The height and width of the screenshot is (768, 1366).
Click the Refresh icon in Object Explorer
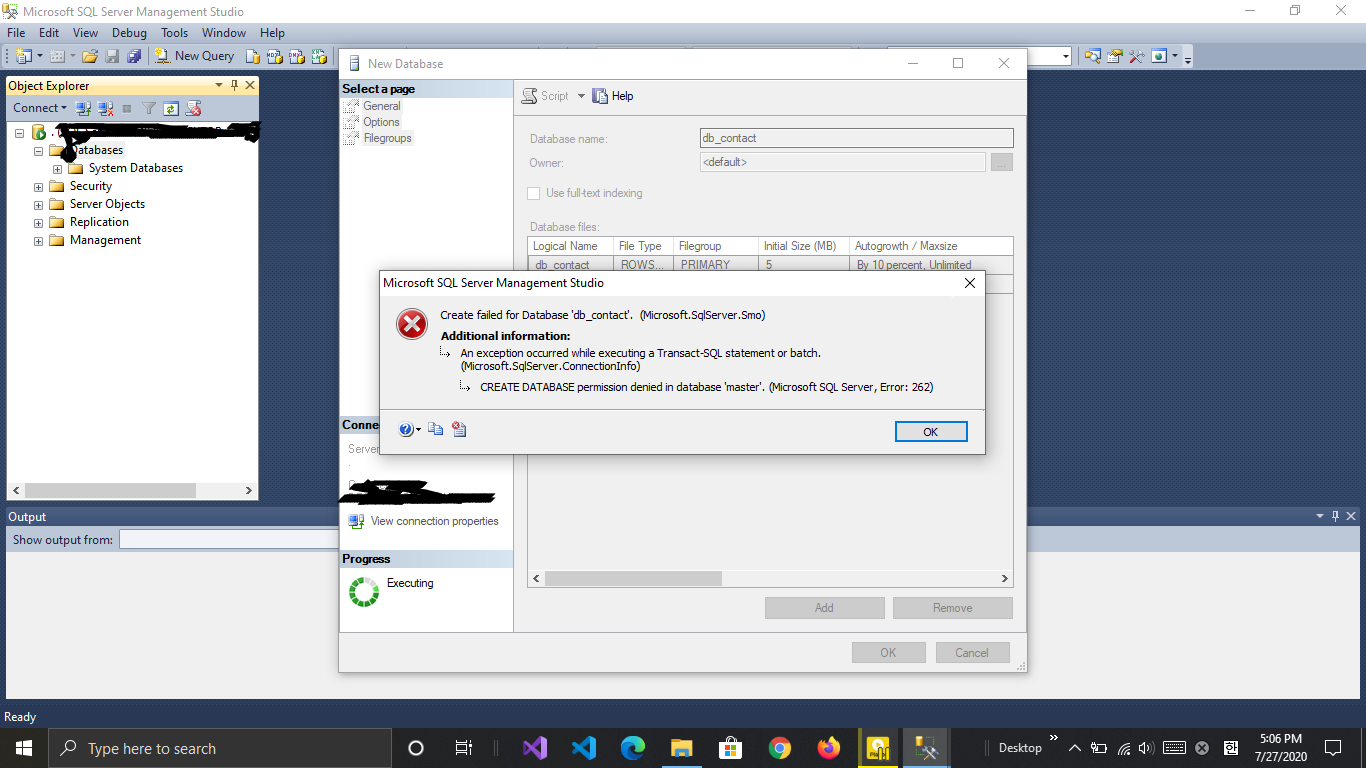tap(171, 108)
